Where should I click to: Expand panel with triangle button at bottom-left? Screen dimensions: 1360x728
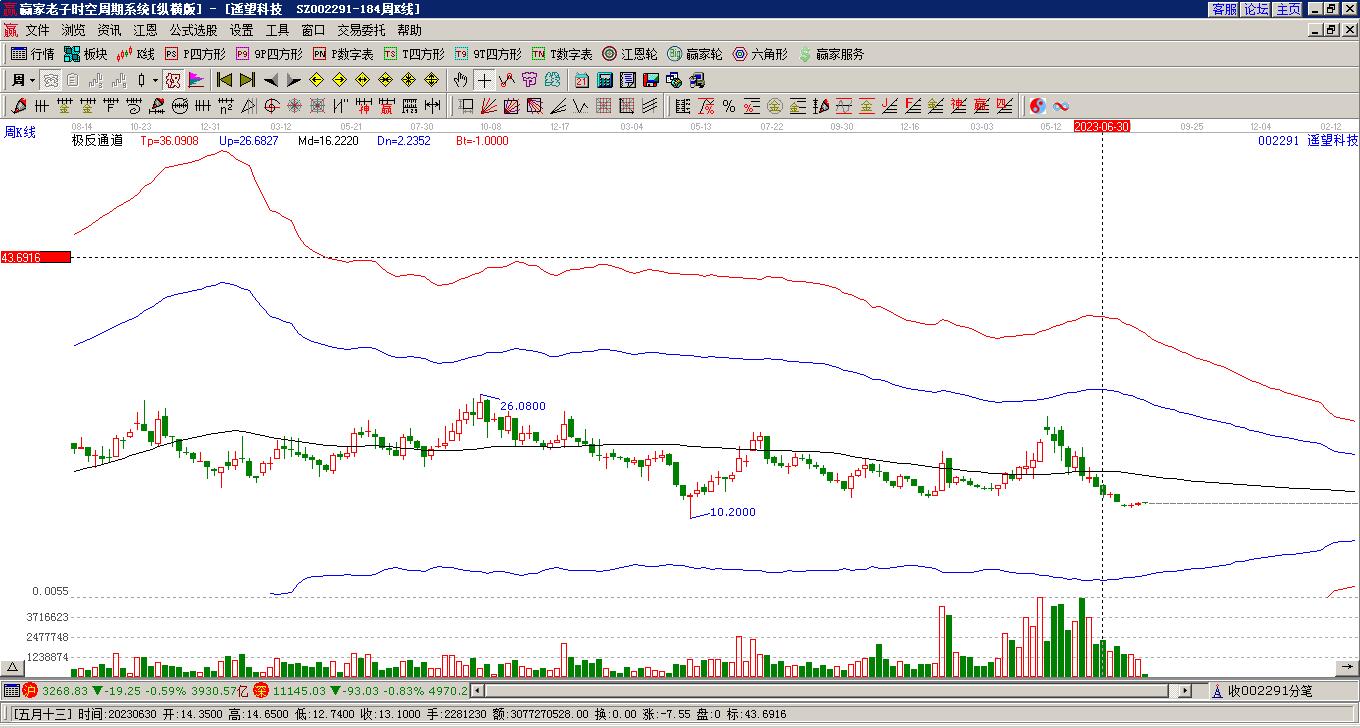[12, 668]
